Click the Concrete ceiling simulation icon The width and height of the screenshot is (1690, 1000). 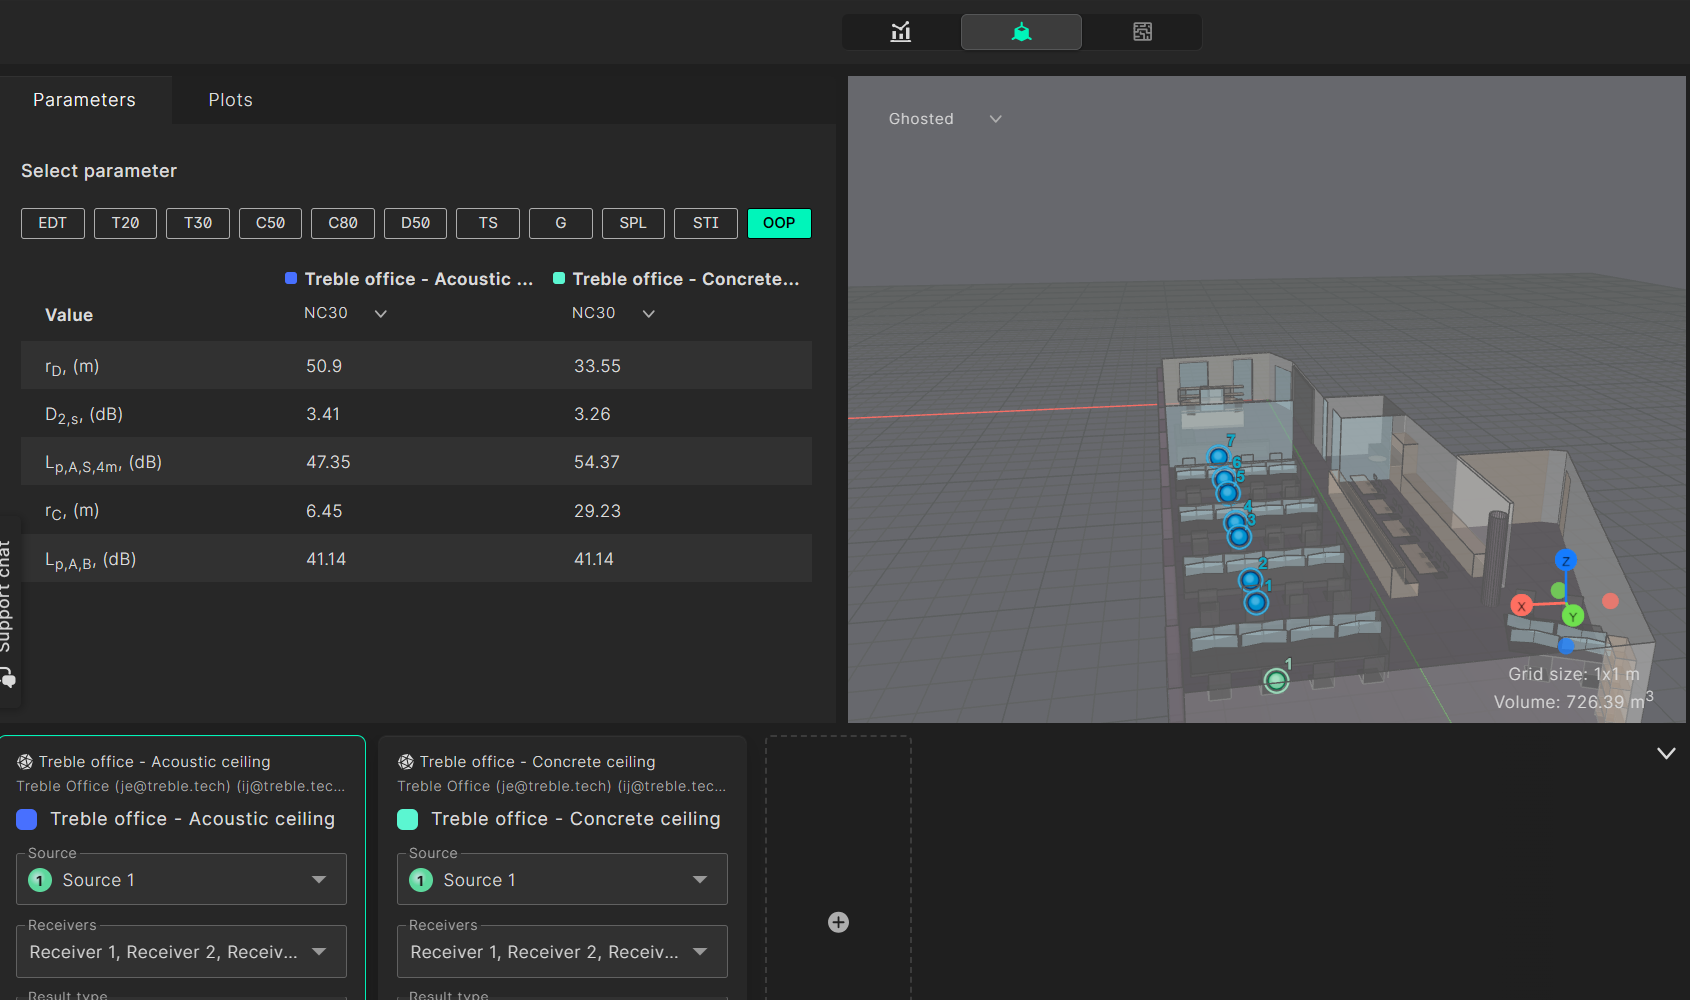[x=406, y=762]
